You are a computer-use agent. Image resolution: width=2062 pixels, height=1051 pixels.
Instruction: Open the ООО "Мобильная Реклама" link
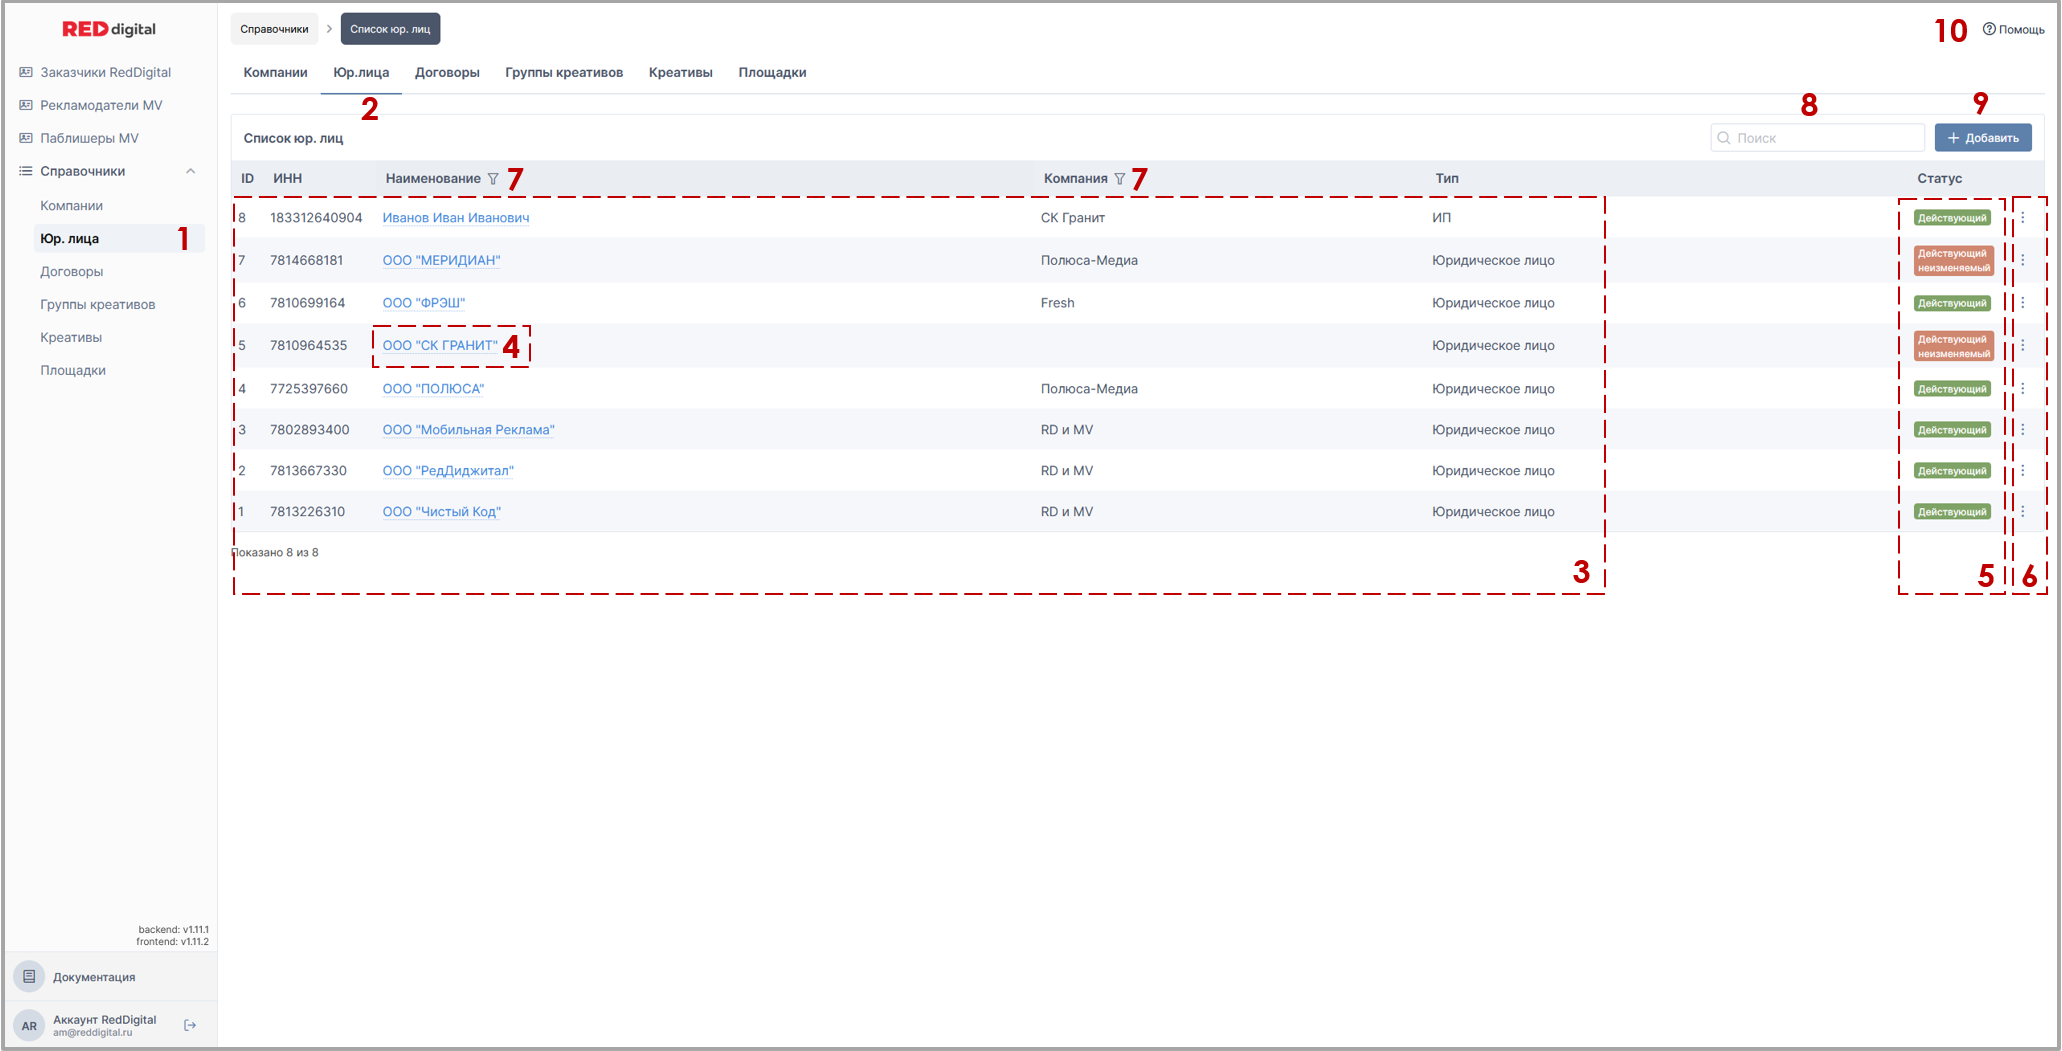tap(468, 430)
